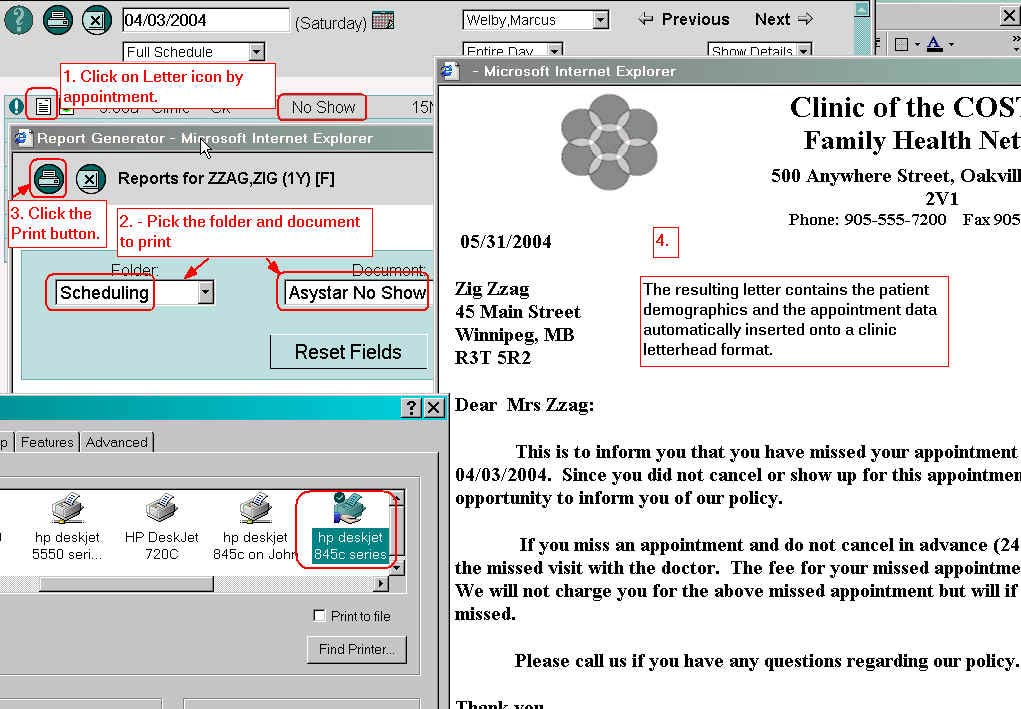Click the ? help button in the print dialog
The width and height of the screenshot is (1021, 709).
(x=411, y=408)
